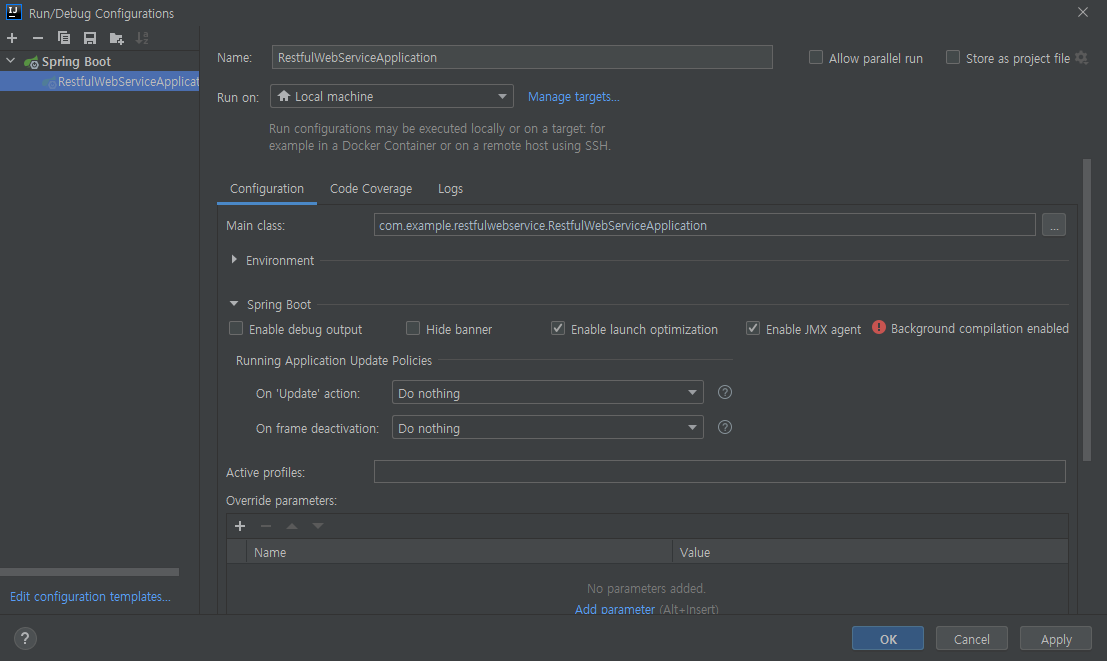This screenshot has height=661, width=1107.
Task: Open the dialog Help question mark button
Action: click(x=26, y=639)
